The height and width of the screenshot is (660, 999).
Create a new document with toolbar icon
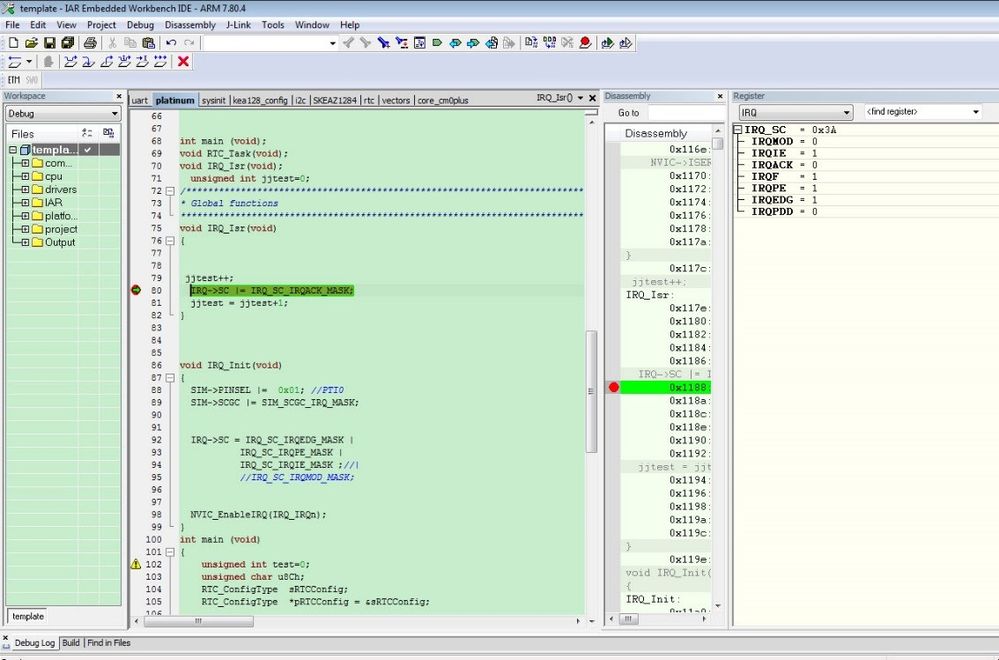coord(13,43)
